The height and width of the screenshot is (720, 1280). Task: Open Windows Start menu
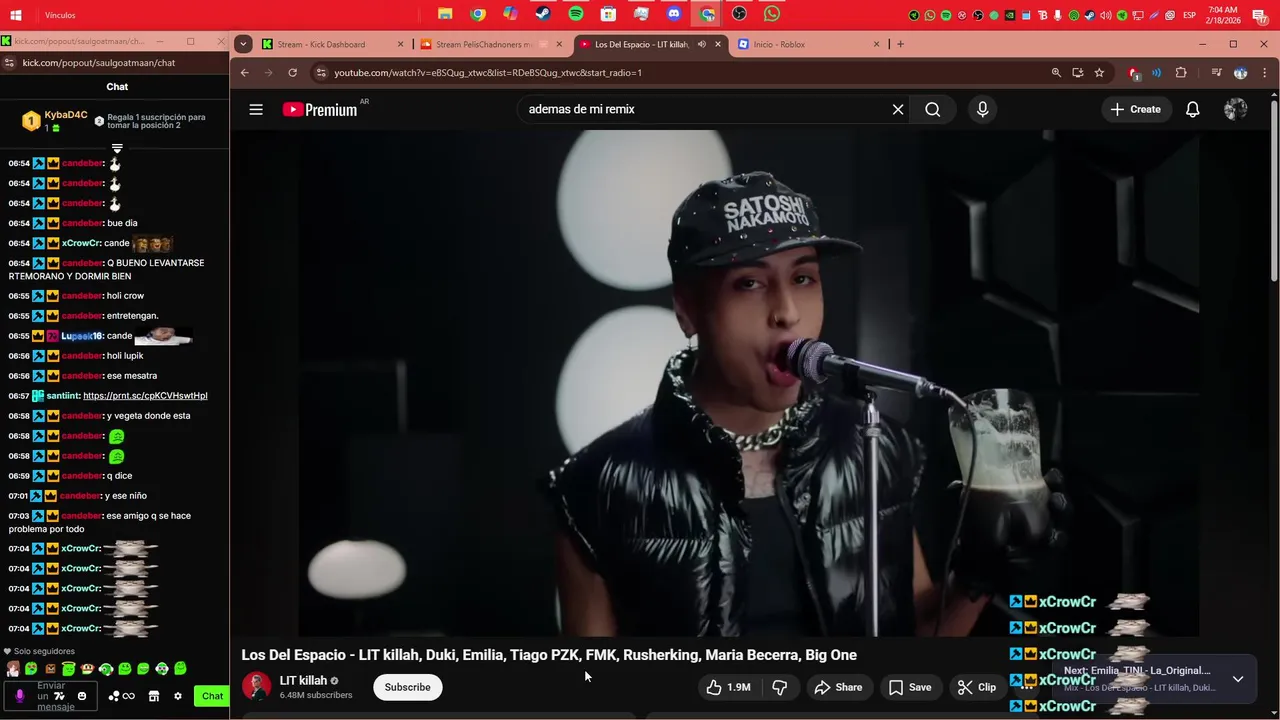(x=16, y=15)
